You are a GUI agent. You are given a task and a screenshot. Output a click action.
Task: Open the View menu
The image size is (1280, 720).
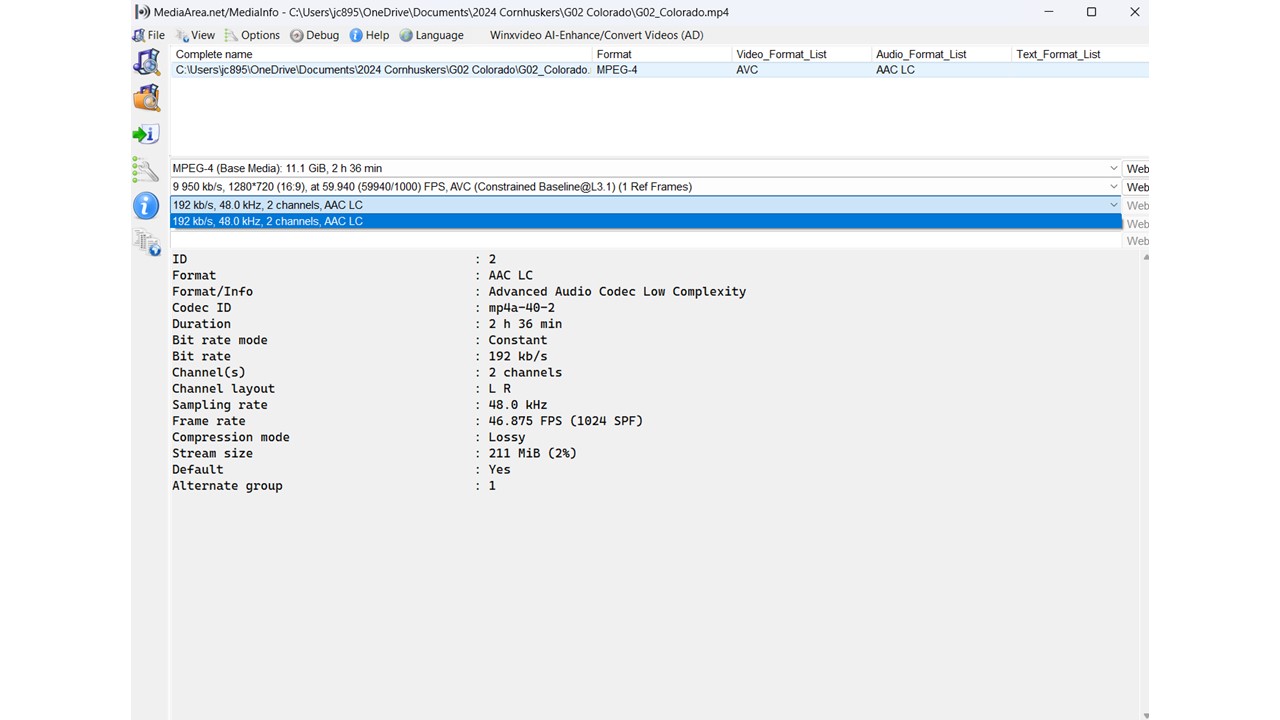(x=196, y=35)
